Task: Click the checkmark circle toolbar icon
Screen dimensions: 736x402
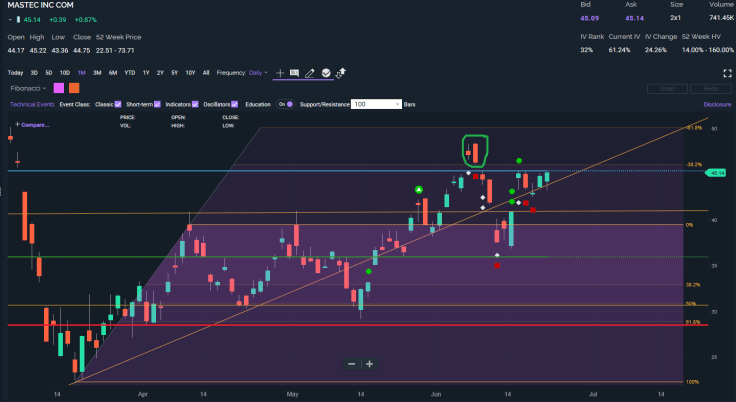Action: 326,73
